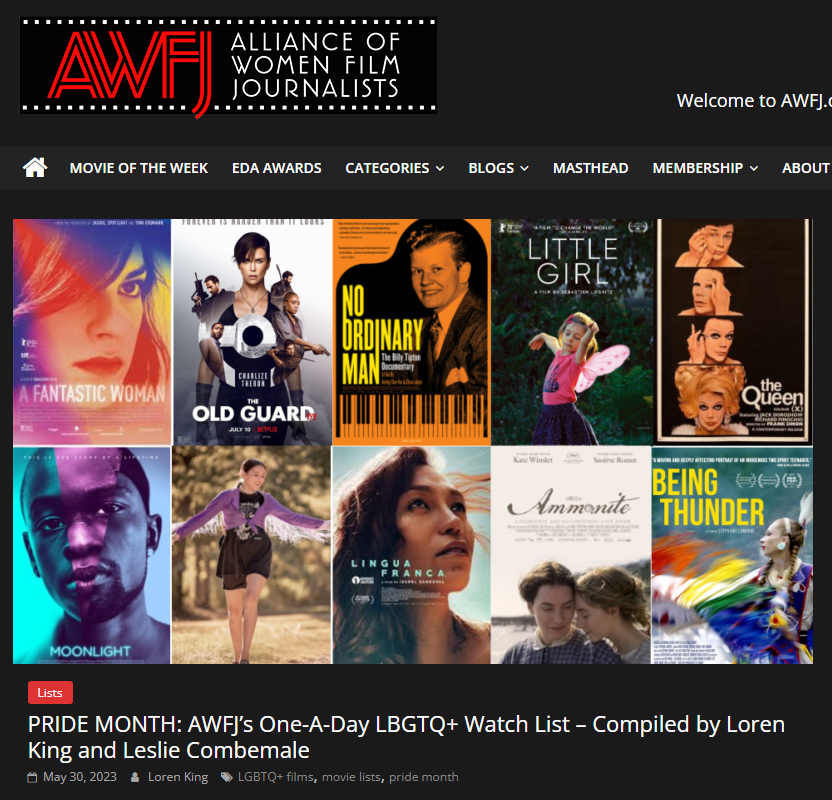Open the LGBTQ+ films tag
Screen dimensions: 832x800
tap(275, 777)
